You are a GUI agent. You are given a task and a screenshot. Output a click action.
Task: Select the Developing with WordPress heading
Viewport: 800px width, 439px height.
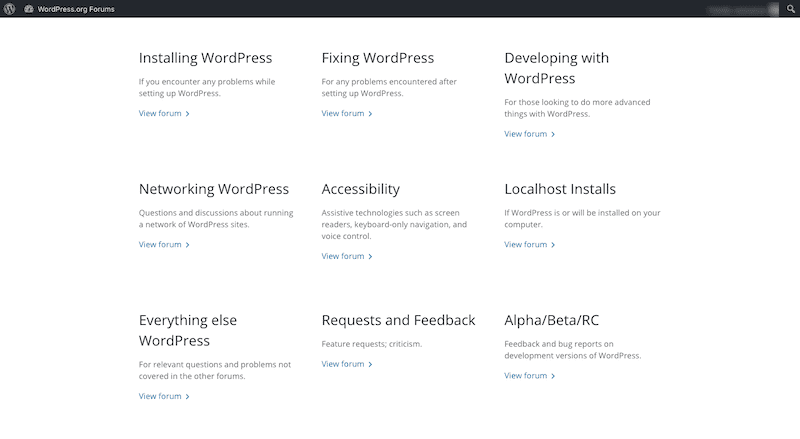pyautogui.click(x=556, y=68)
